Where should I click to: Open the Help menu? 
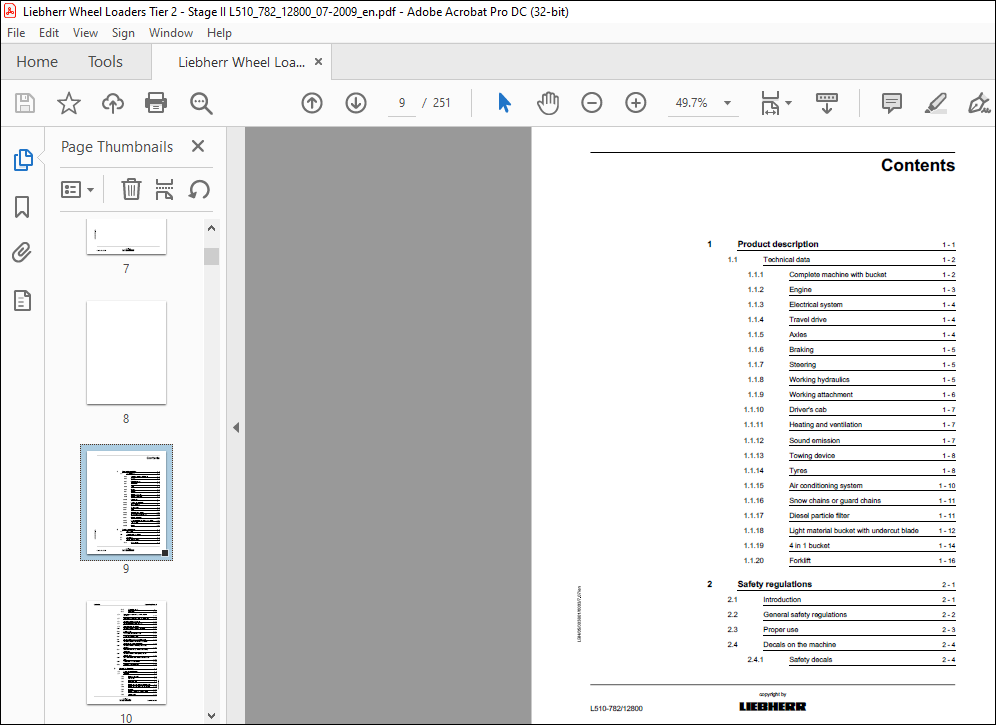pos(219,33)
